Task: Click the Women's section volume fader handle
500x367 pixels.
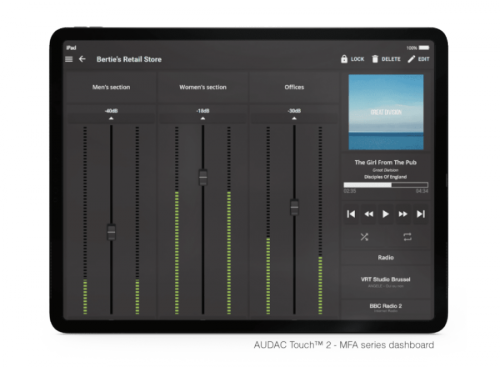Action: coord(203,177)
